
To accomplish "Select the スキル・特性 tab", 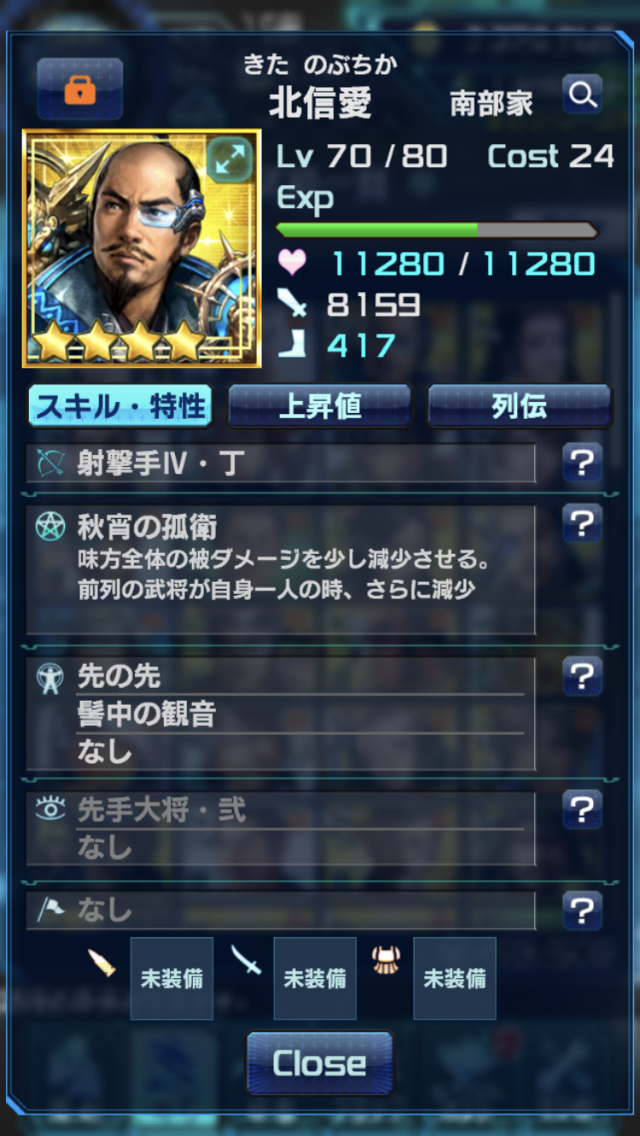I will pyautogui.click(x=120, y=406).
